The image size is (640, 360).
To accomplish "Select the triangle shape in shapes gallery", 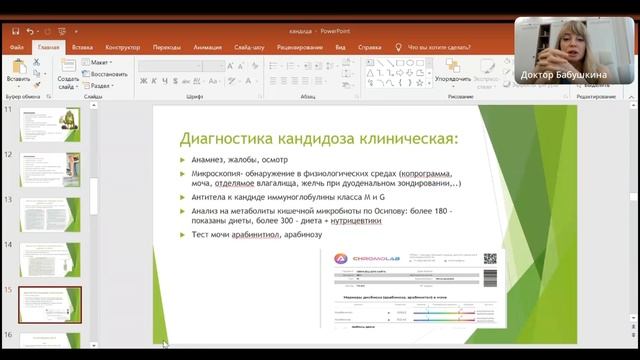I will pyautogui.click(x=370, y=73).
